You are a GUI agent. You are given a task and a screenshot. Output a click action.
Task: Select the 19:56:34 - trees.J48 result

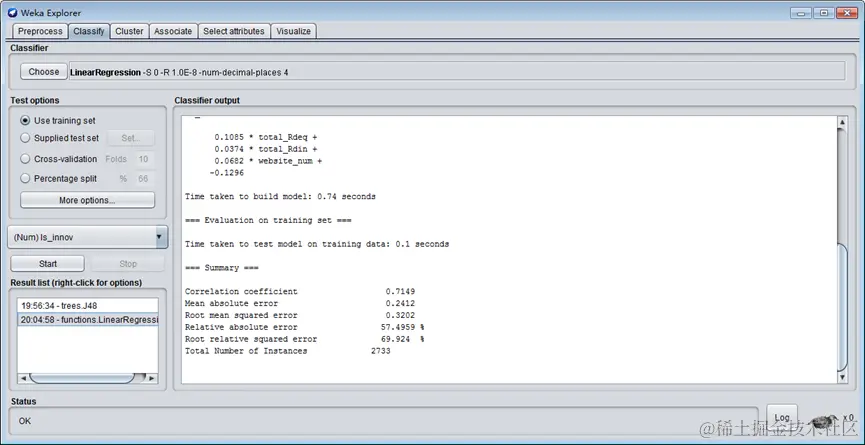coord(88,305)
